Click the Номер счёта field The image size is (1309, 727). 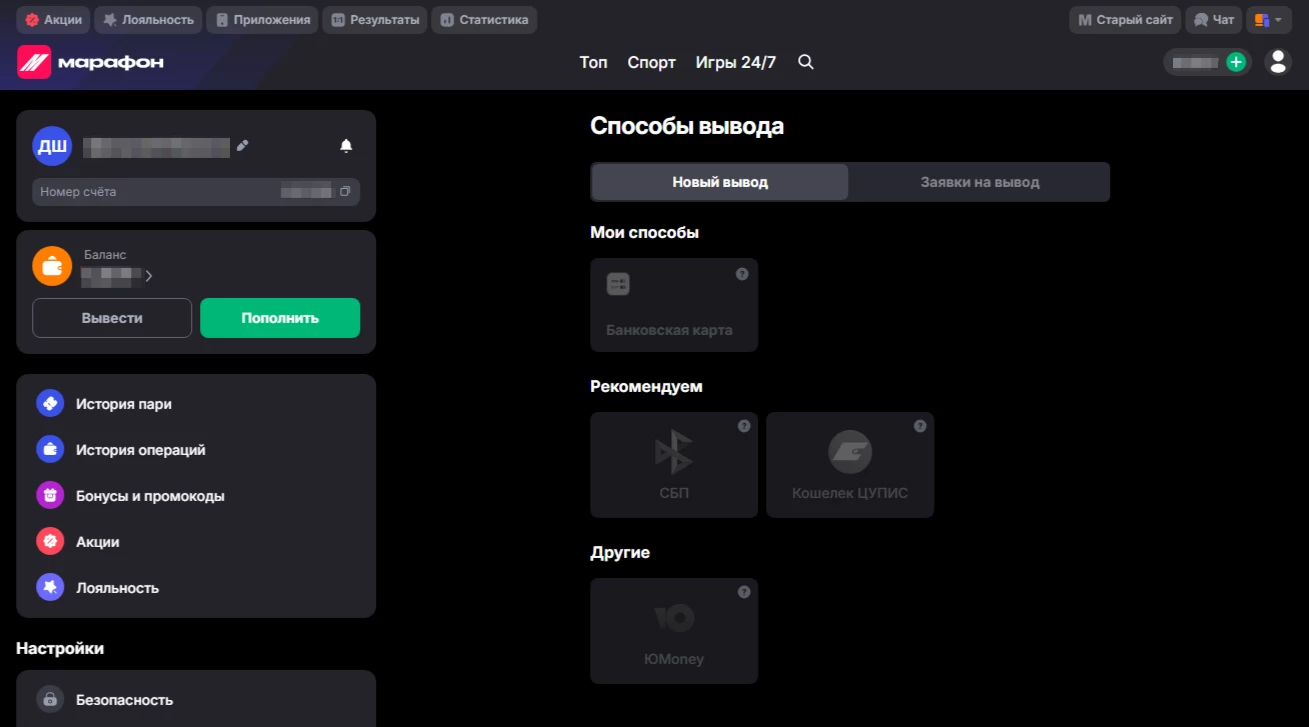(x=196, y=192)
